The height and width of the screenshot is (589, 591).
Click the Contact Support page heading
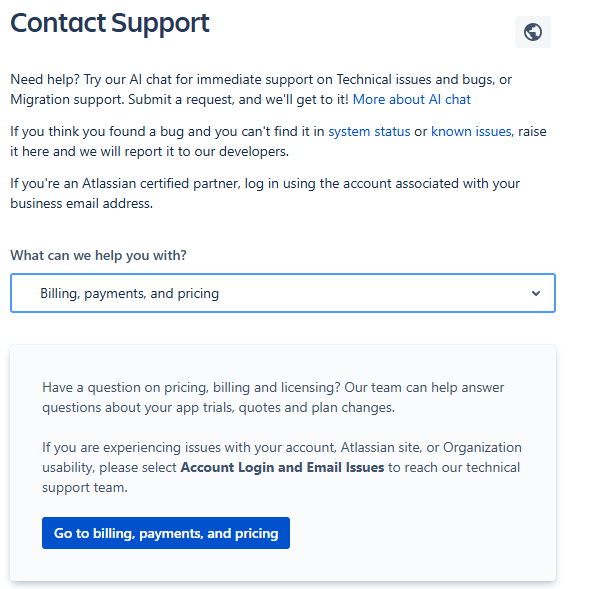110,23
